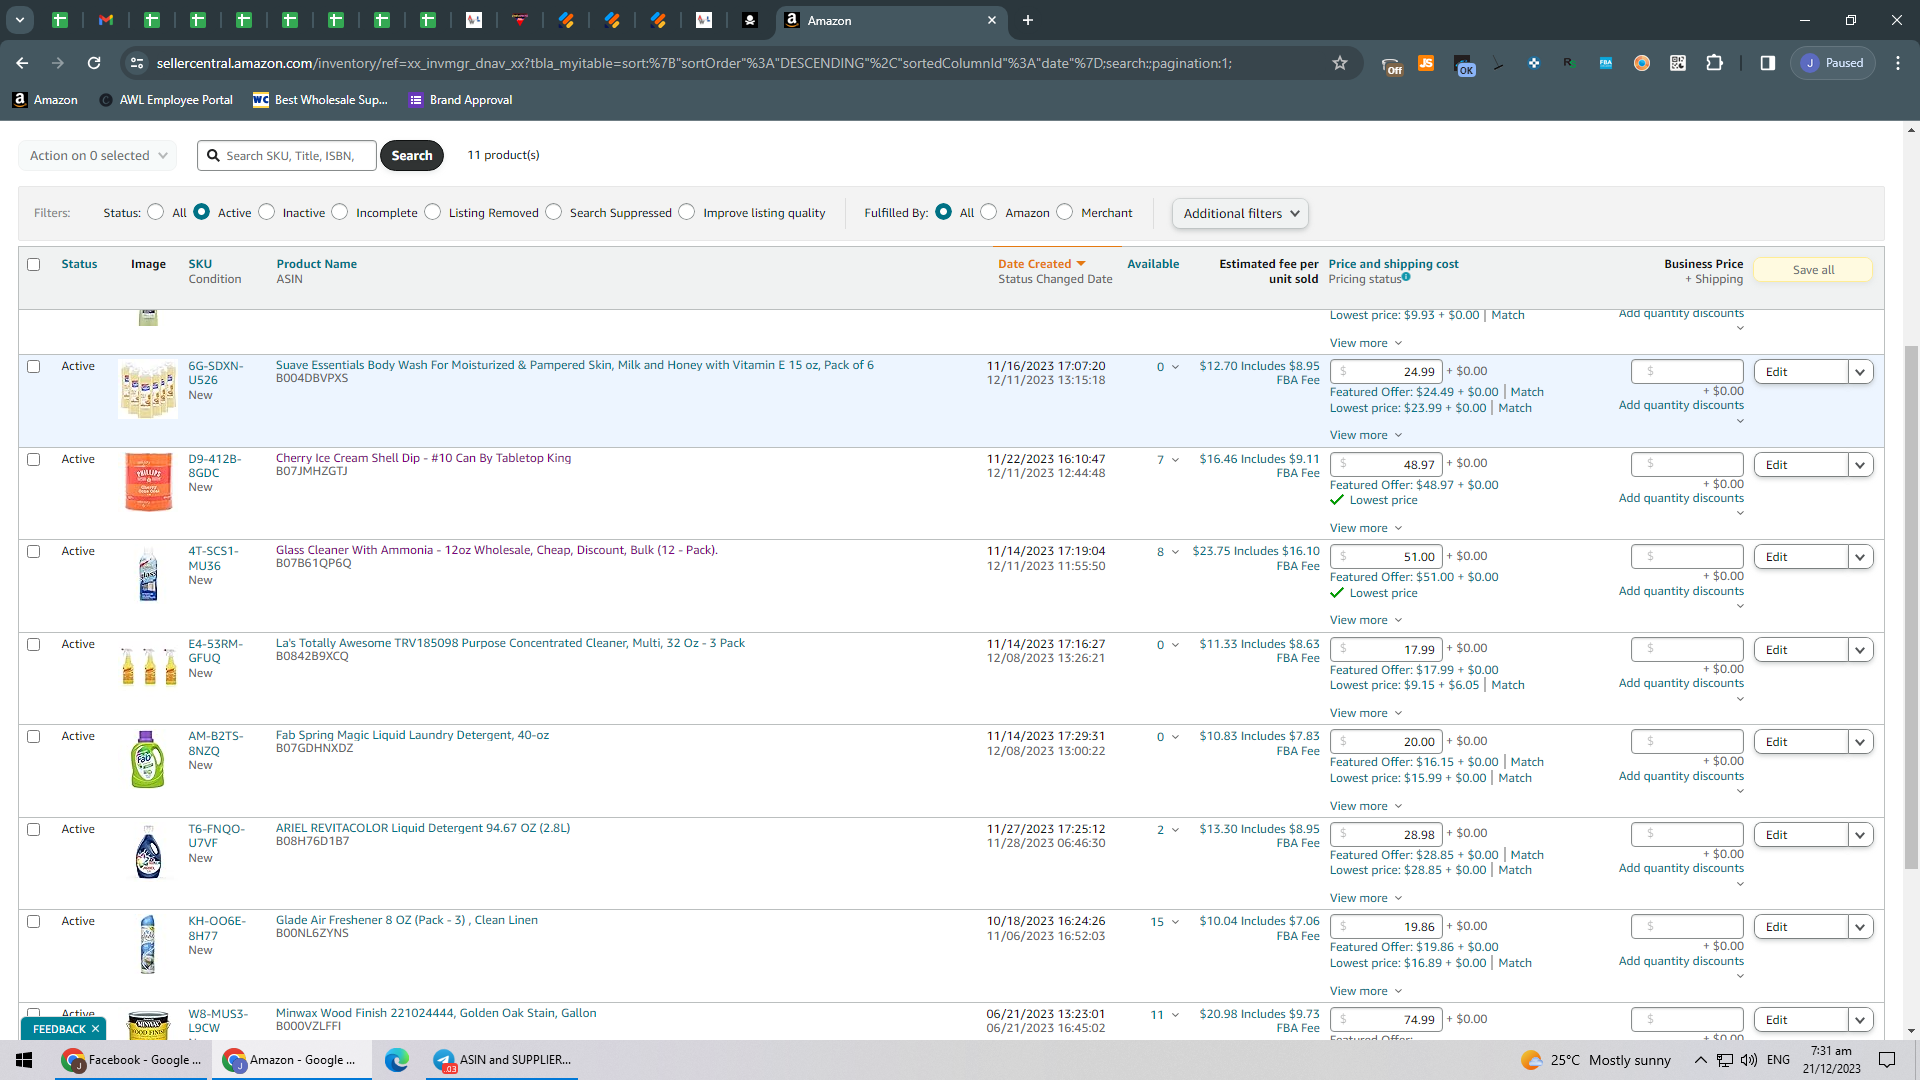
Task: Select the Incomplete status radio button
Action: click(x=340, y=212)
